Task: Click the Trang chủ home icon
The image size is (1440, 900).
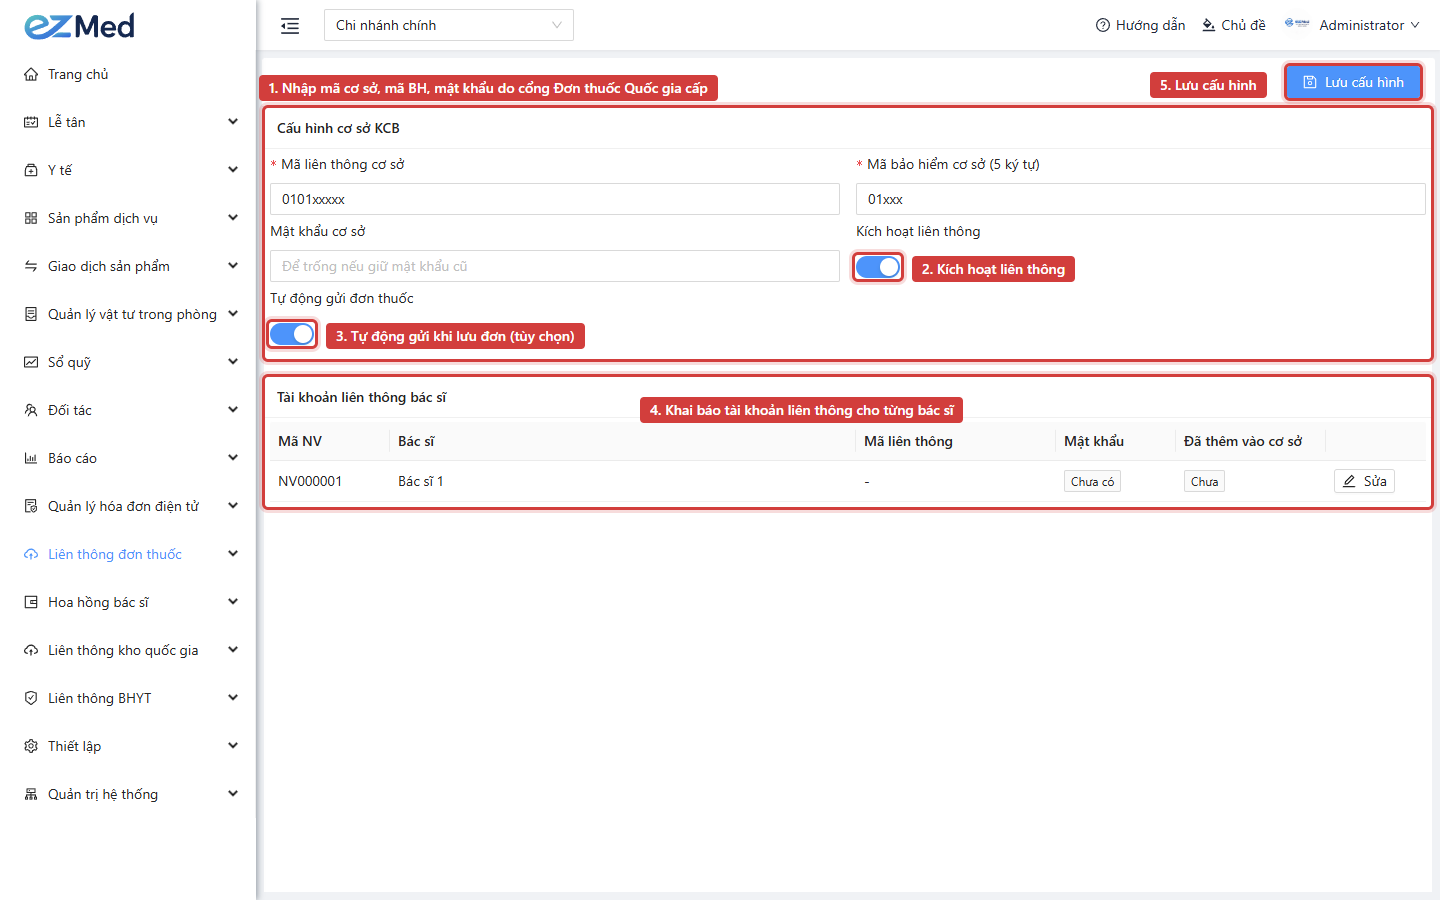Action: pos(31,74)
